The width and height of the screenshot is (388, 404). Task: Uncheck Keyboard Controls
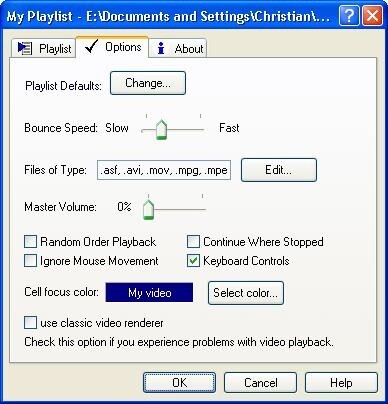pyautogui.click(x=193, y=261)
